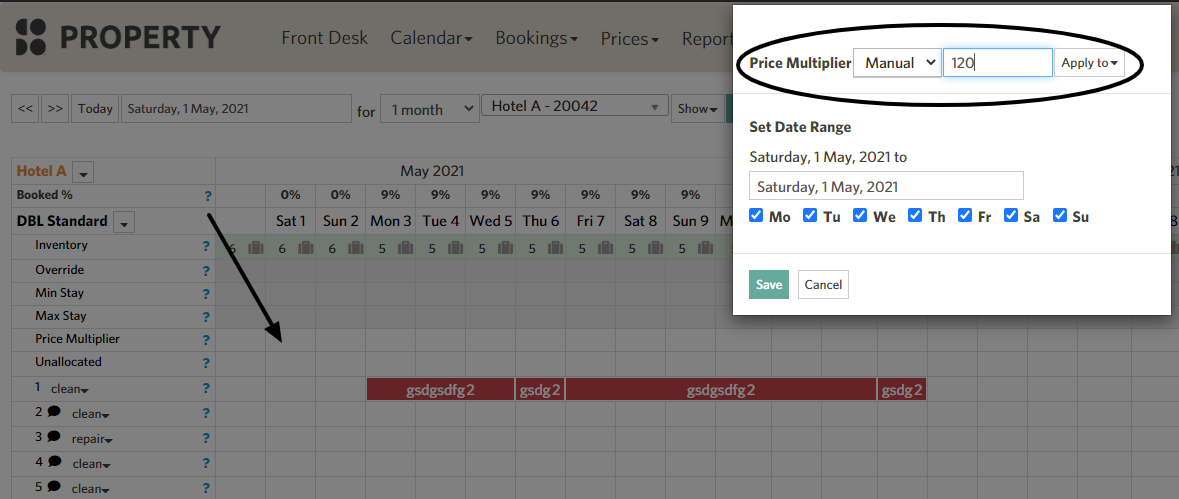
Task: Click the PROPERTY logo icon
Action: pyautogui.click(x=31, y=37)
